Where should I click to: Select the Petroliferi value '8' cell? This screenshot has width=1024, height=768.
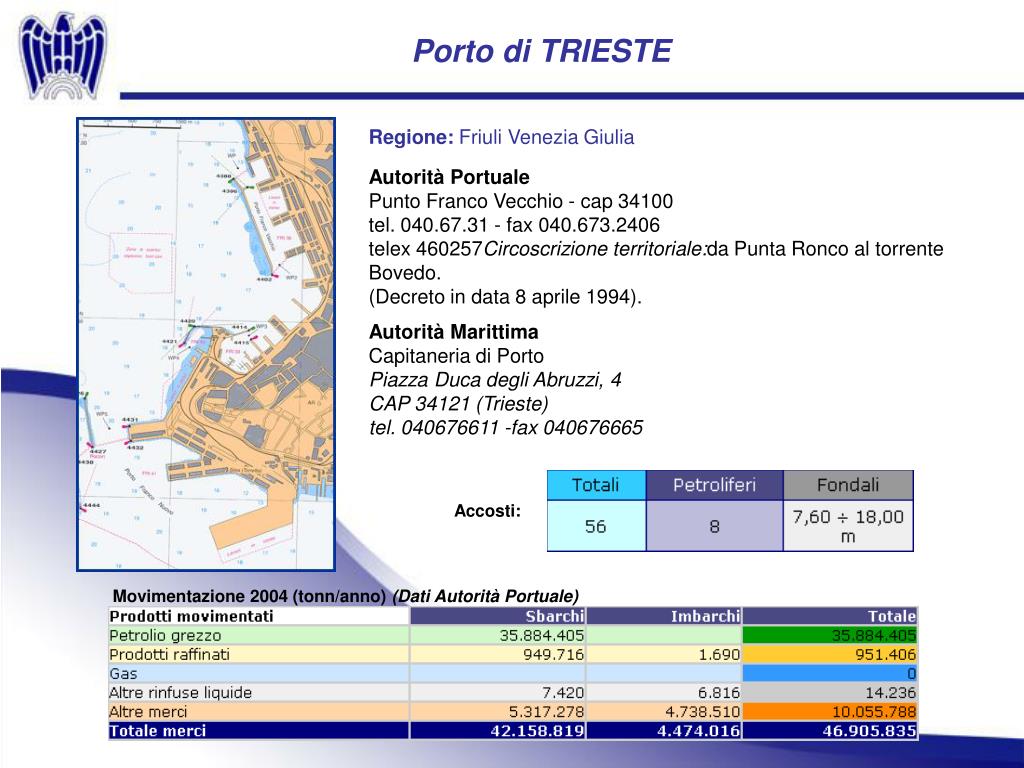[x=714, y=526]
